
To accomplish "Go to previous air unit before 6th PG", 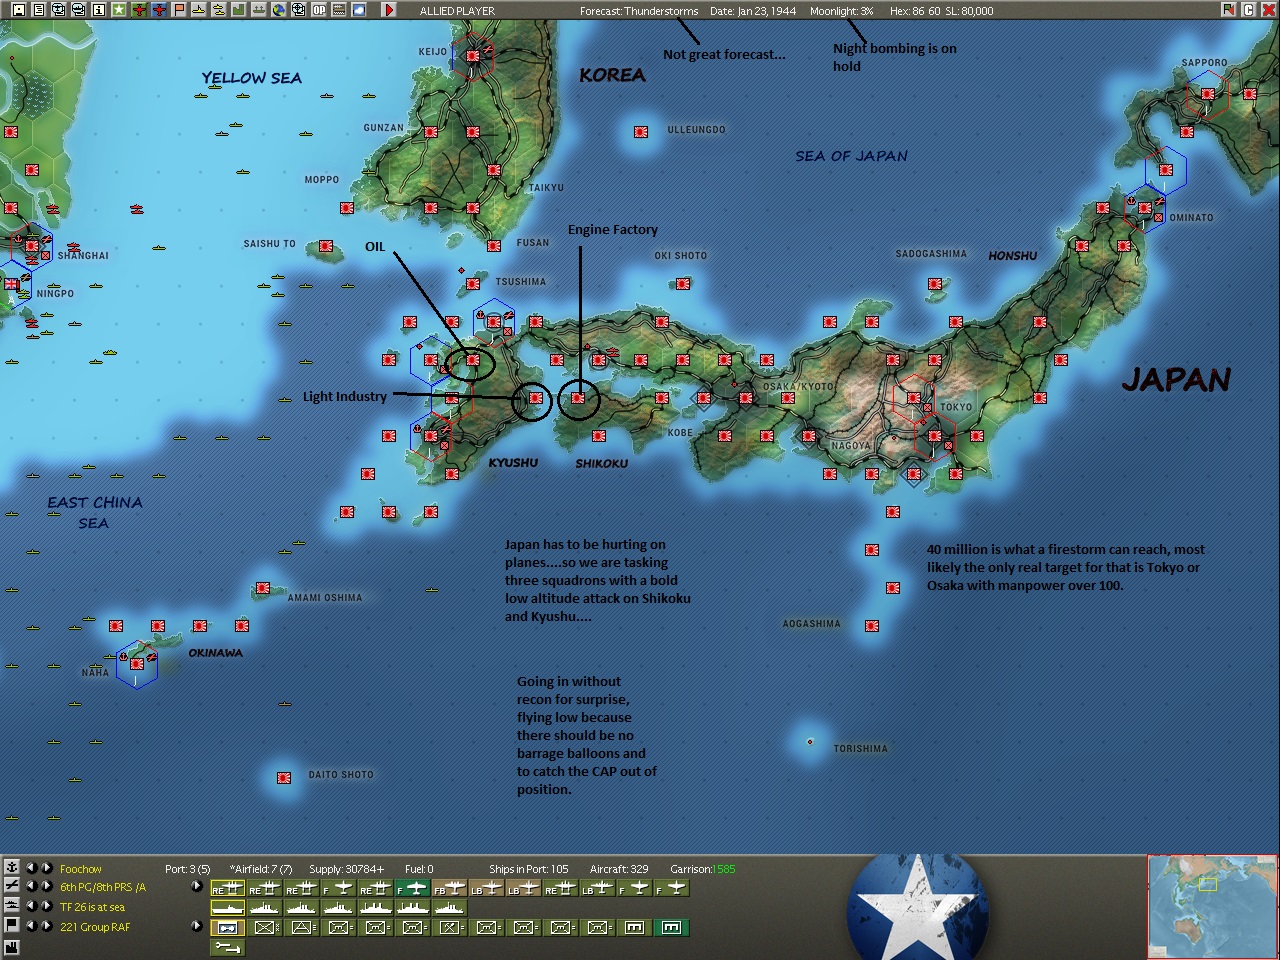I will (x=31, y=886).
